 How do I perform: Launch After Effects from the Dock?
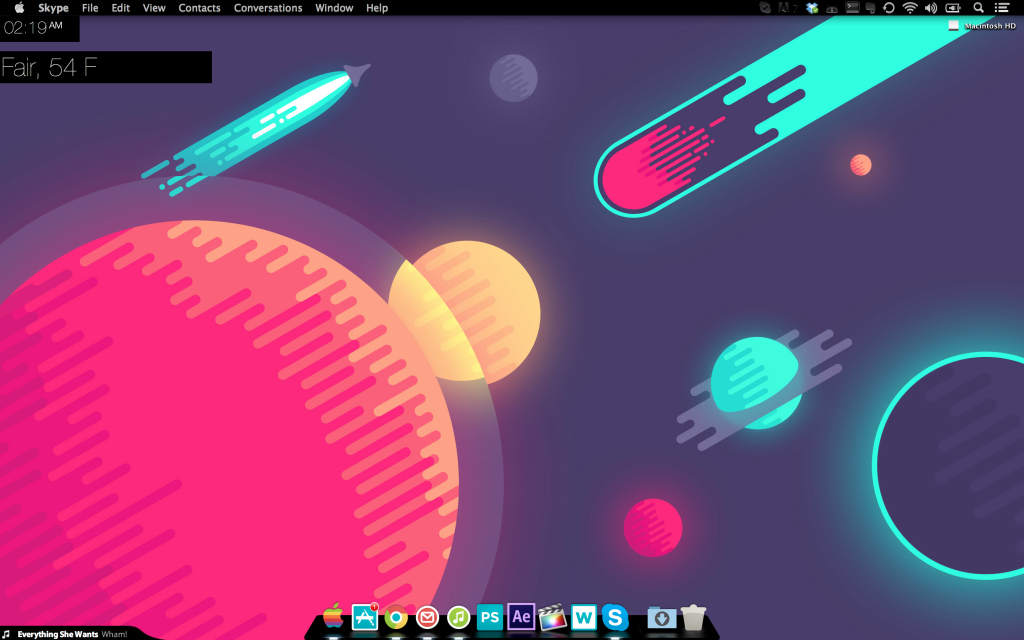(521, 616)
